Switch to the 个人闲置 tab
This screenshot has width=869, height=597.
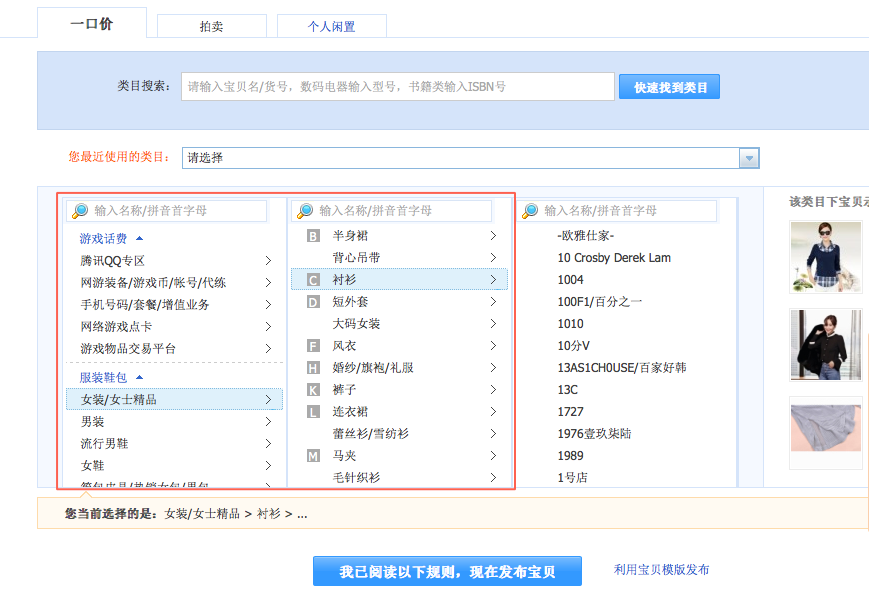pyautogui.click(x=331, y=27)
